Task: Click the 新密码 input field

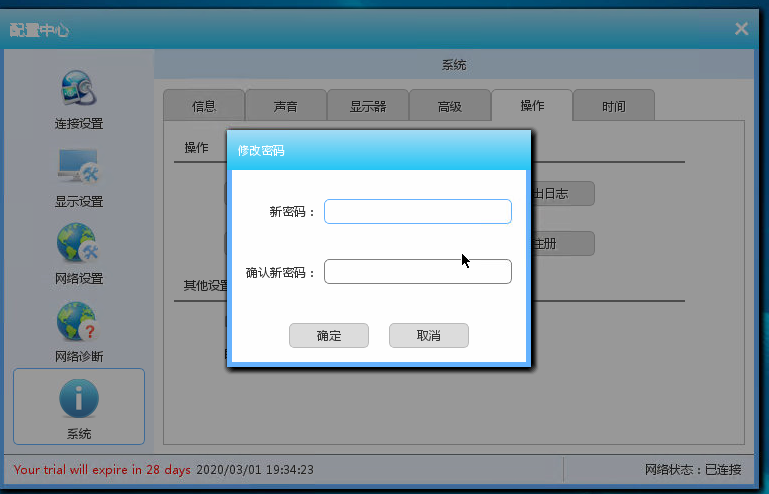Action: point(417,212)
